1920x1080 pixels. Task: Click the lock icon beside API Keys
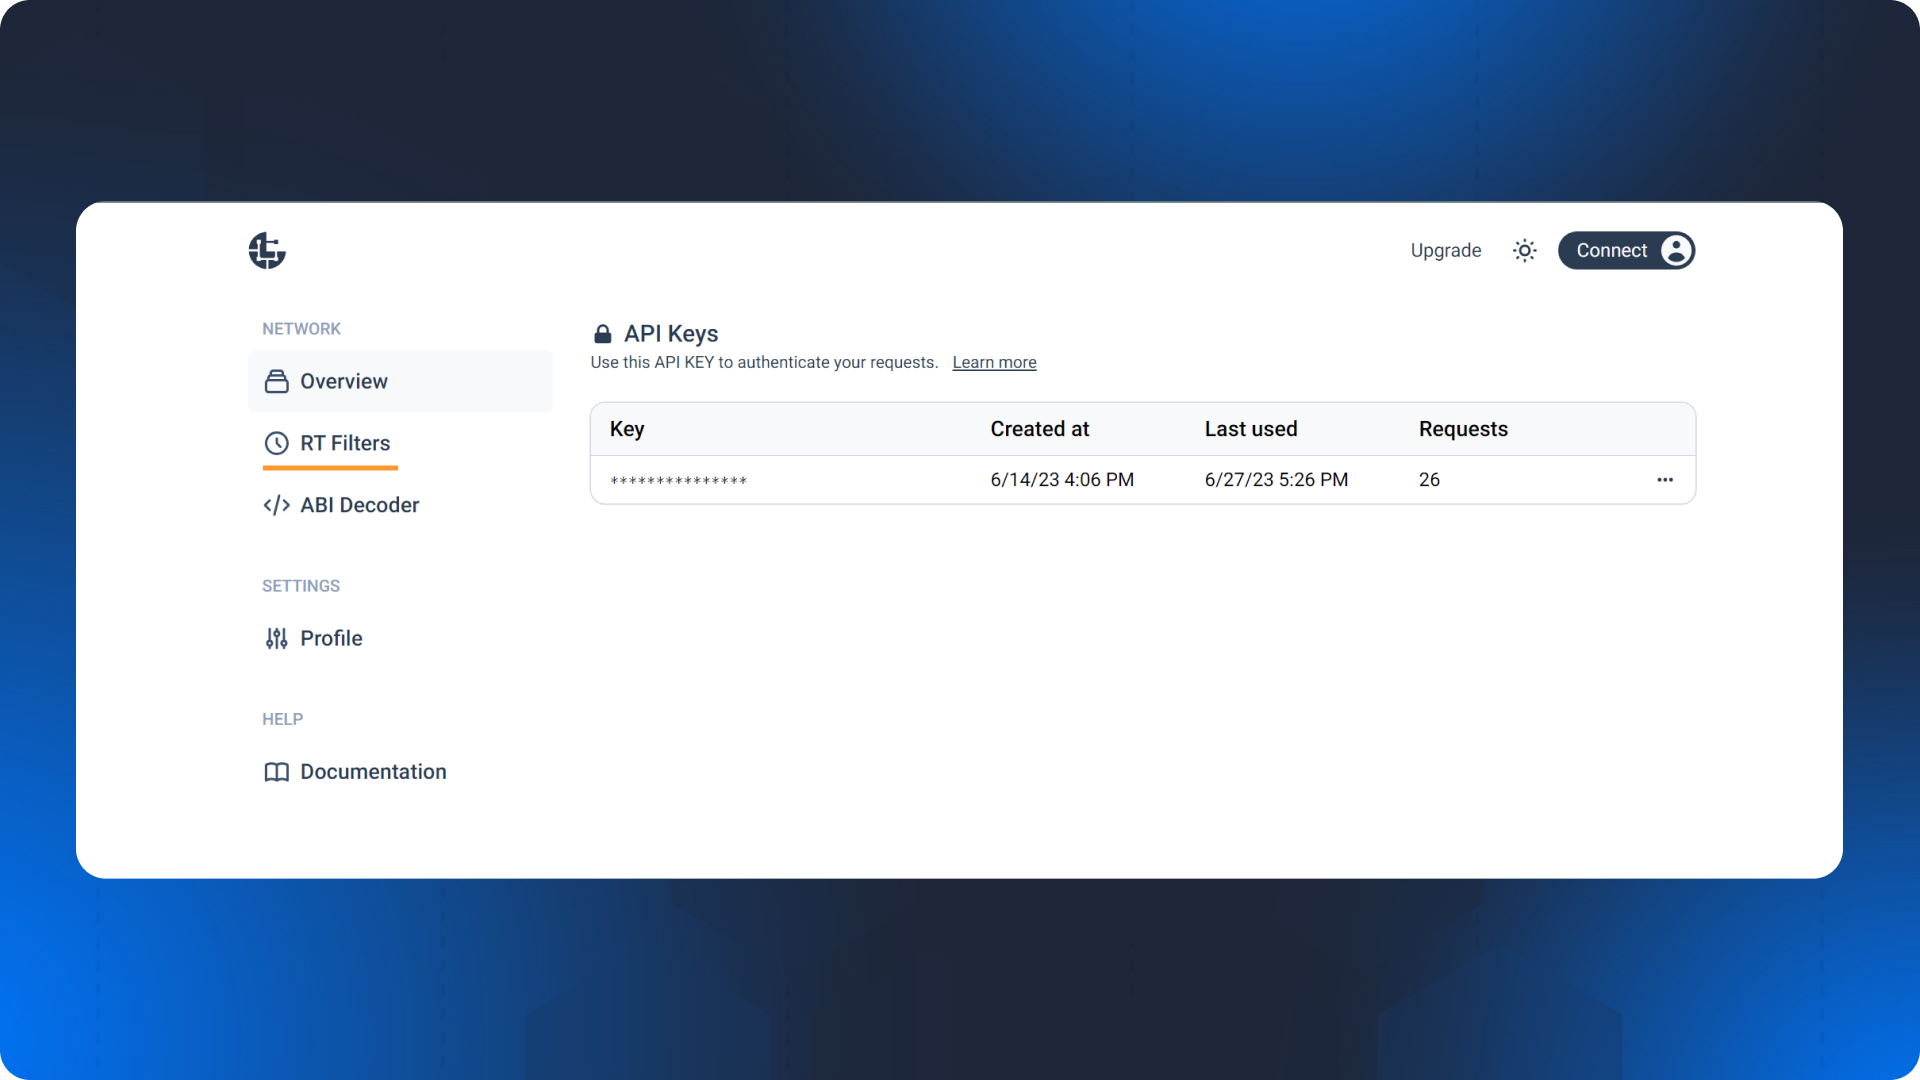(x=602, y=334)
